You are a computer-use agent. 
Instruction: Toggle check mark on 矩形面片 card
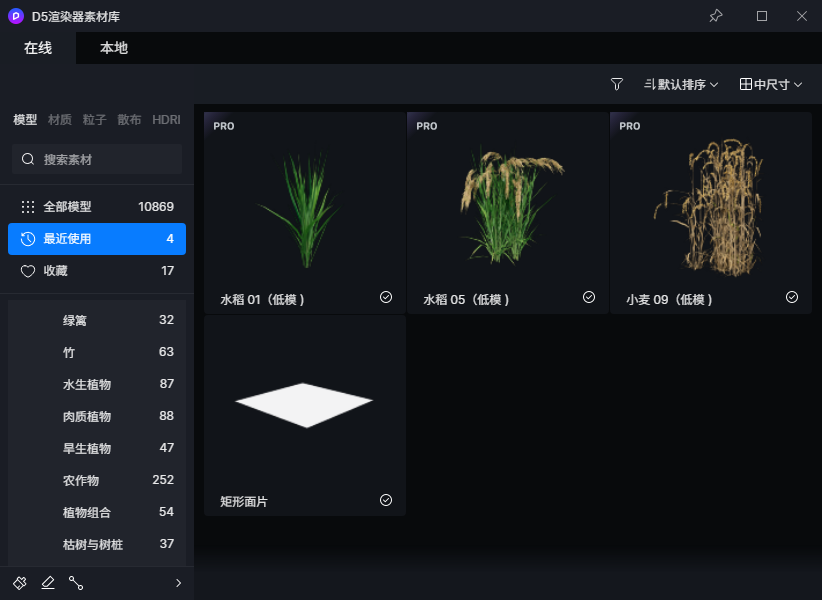(x=386, y=500)
